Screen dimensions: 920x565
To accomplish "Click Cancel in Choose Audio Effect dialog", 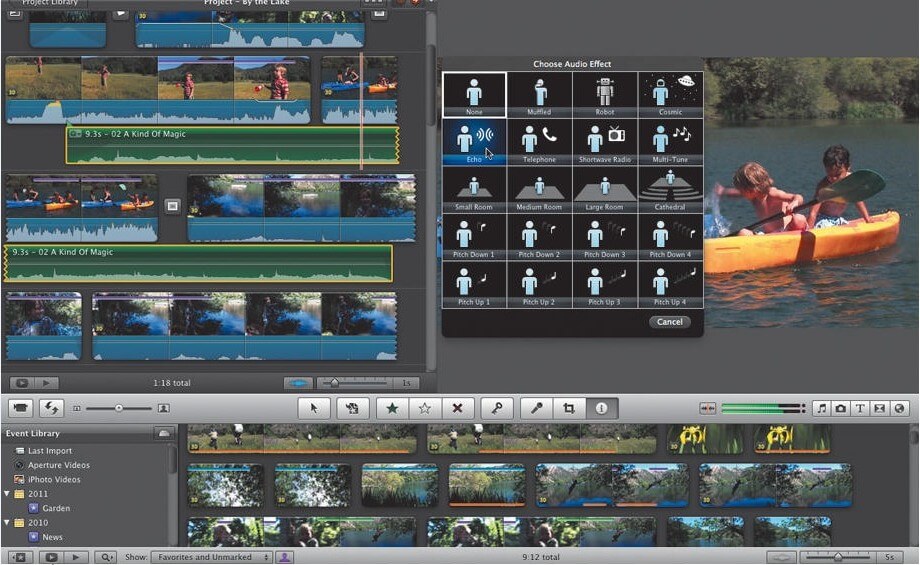I will pos(669,322).
